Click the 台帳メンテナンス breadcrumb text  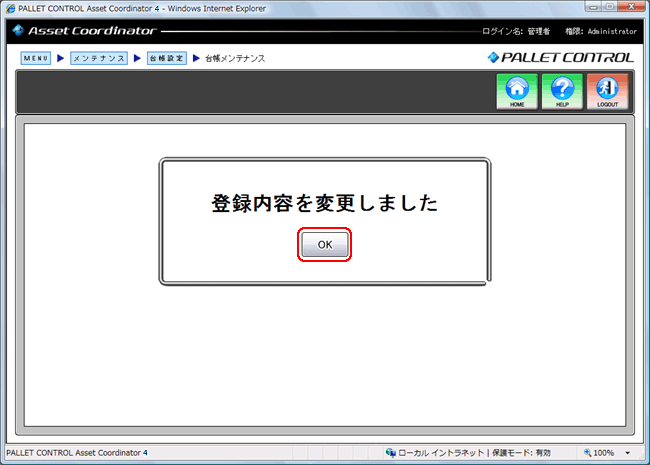pos(235,59)
